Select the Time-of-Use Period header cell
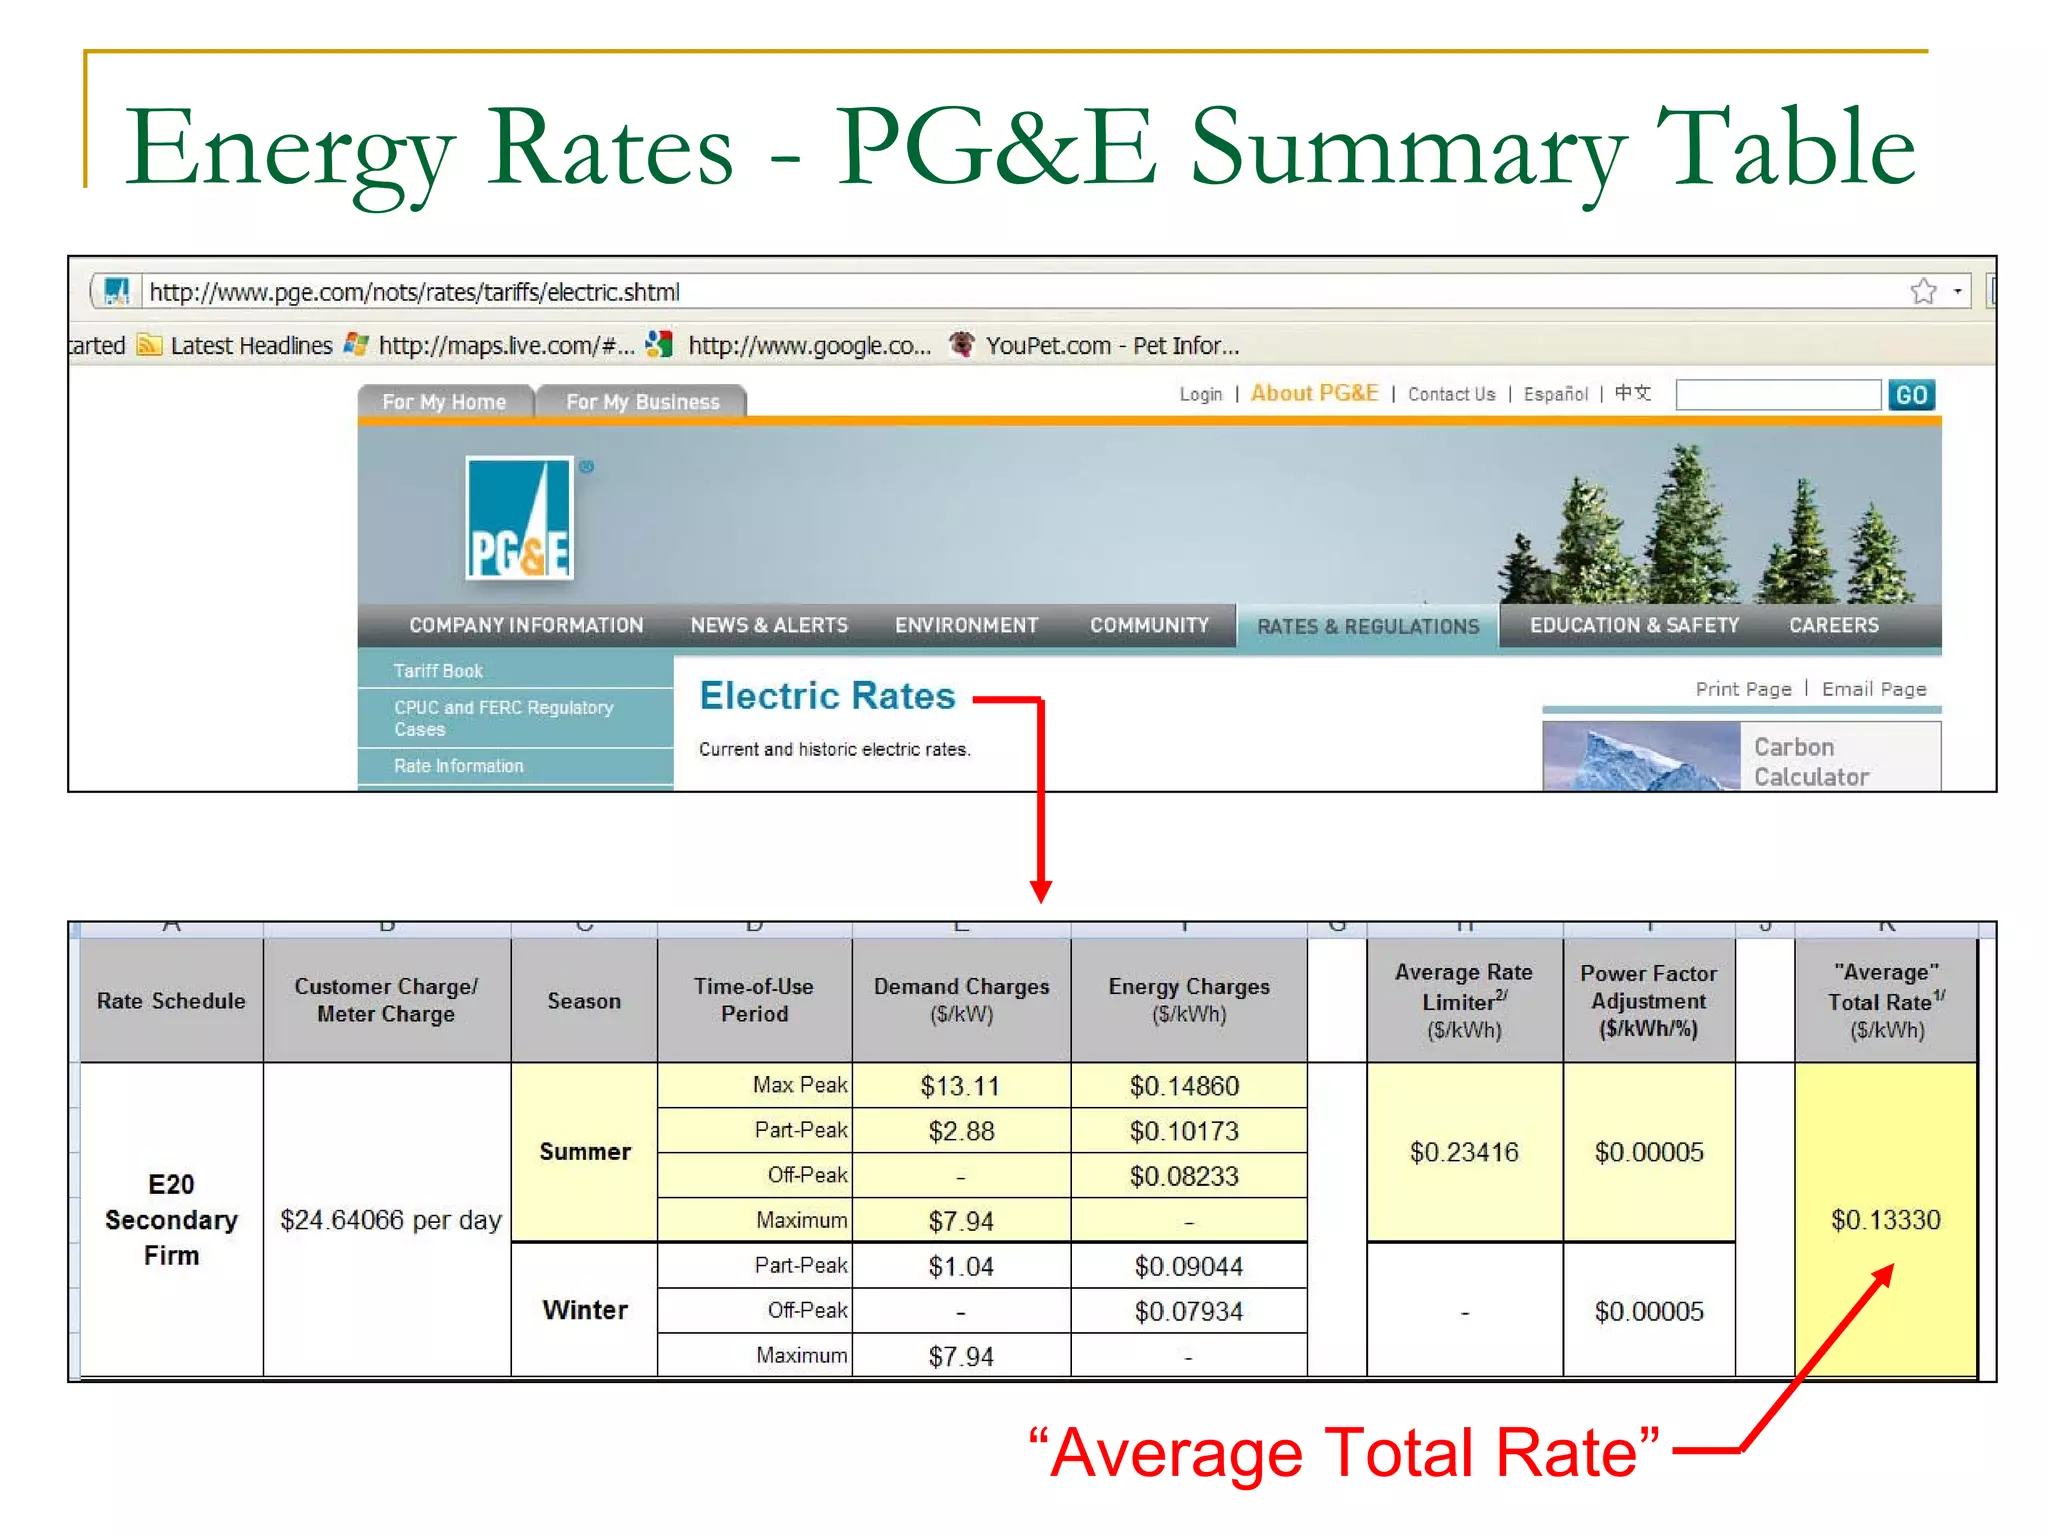Screen dimensions: 2048x1536 coord(754,1000)
